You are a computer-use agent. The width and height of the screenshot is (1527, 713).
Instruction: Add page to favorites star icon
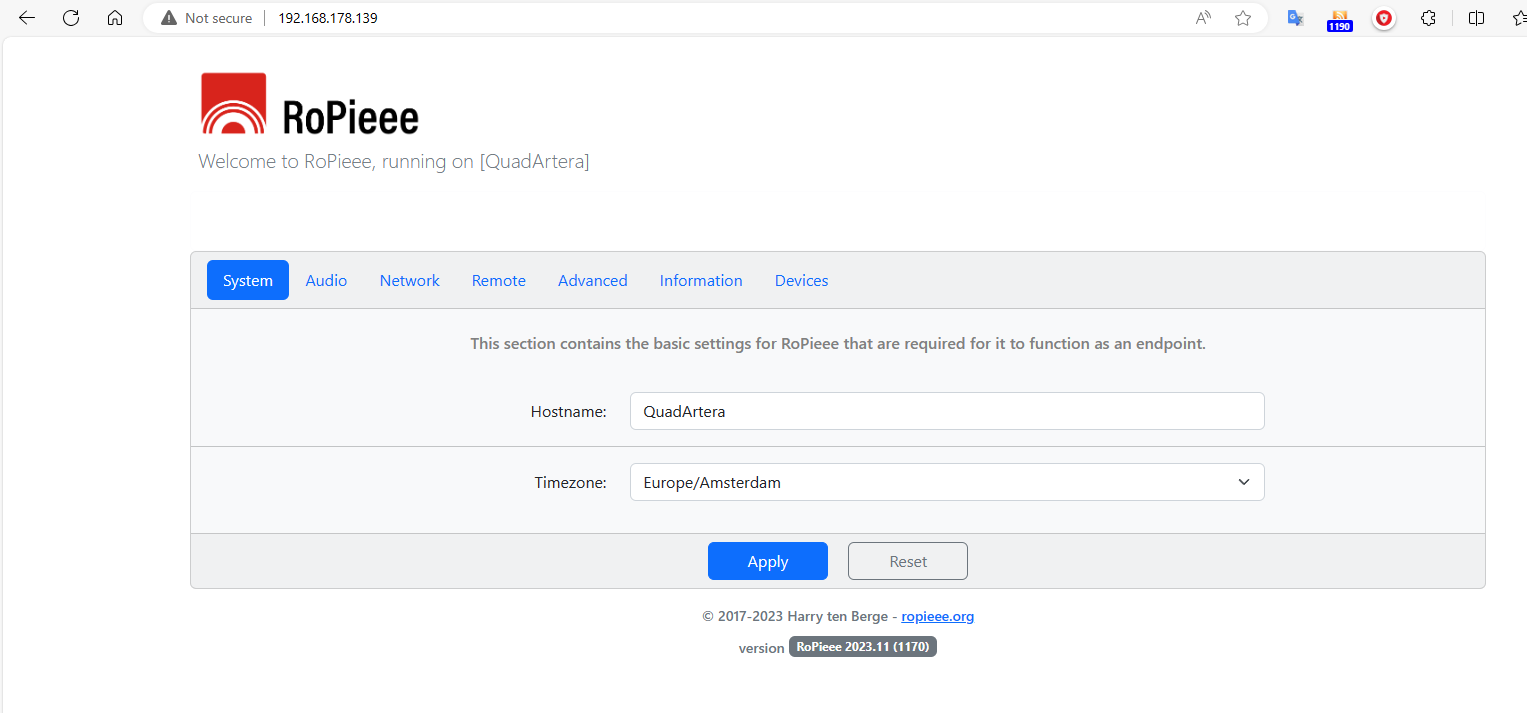click(1243, 18)
